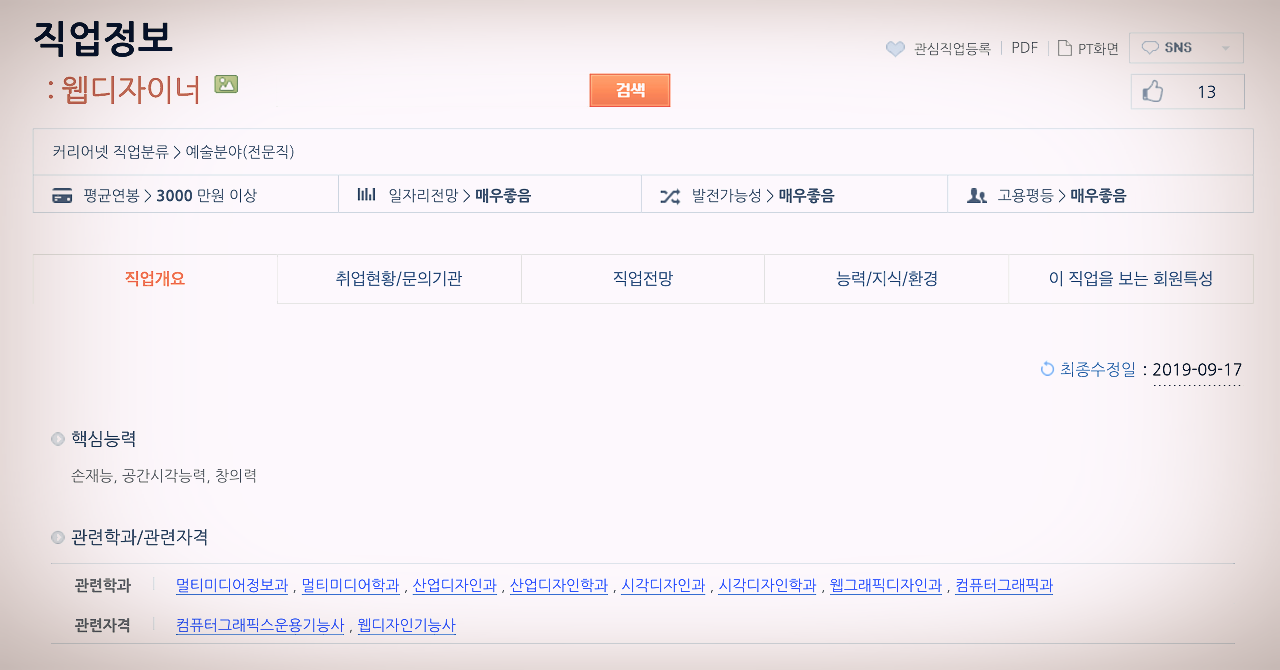Open the SNS dropdown arrow

pos(1226,48)
